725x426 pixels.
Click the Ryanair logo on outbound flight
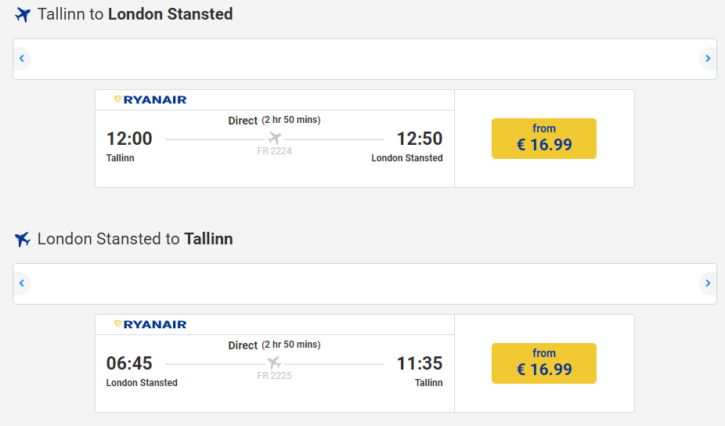click(x=151, y=99)
